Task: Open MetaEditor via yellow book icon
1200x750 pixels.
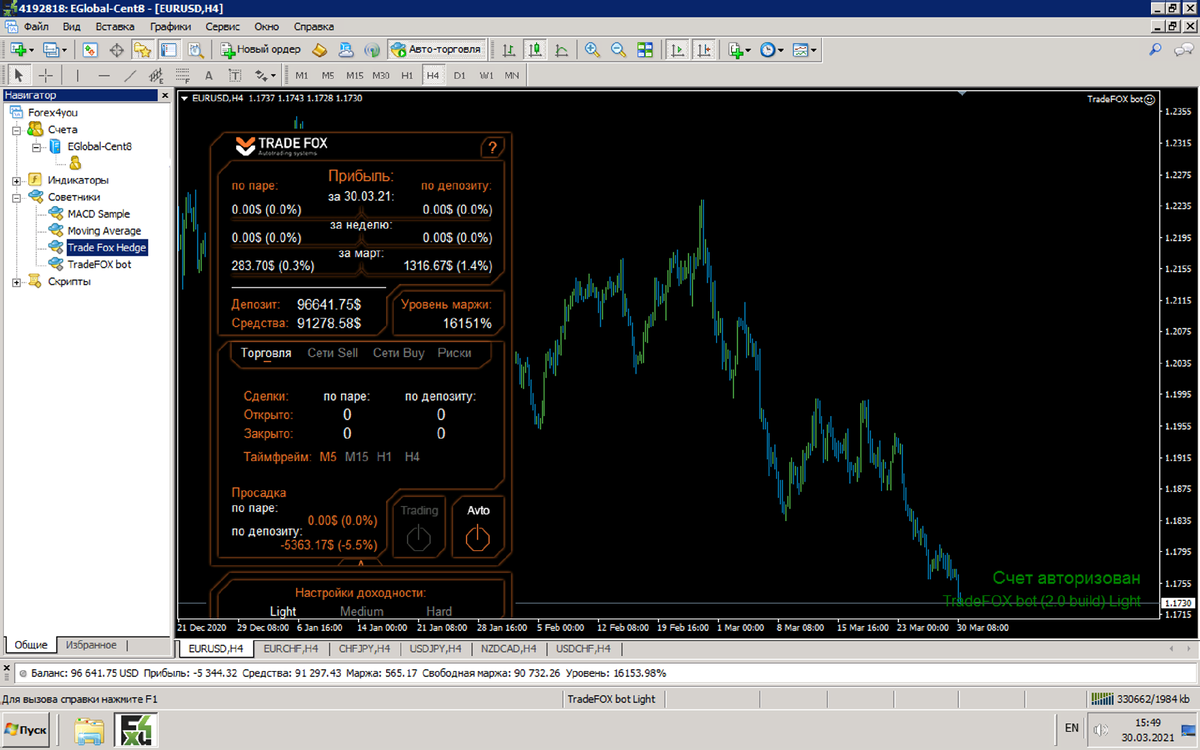Action: click(x=320, y=49)
